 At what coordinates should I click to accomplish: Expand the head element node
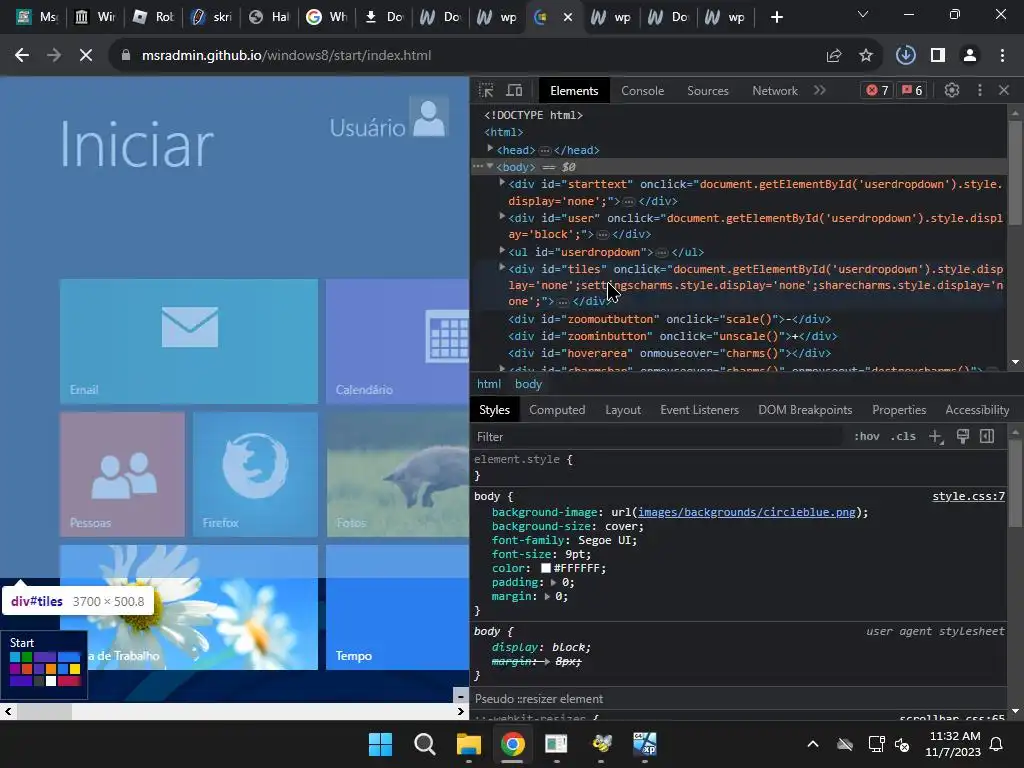pyautogui.click(x=490, y=149)
